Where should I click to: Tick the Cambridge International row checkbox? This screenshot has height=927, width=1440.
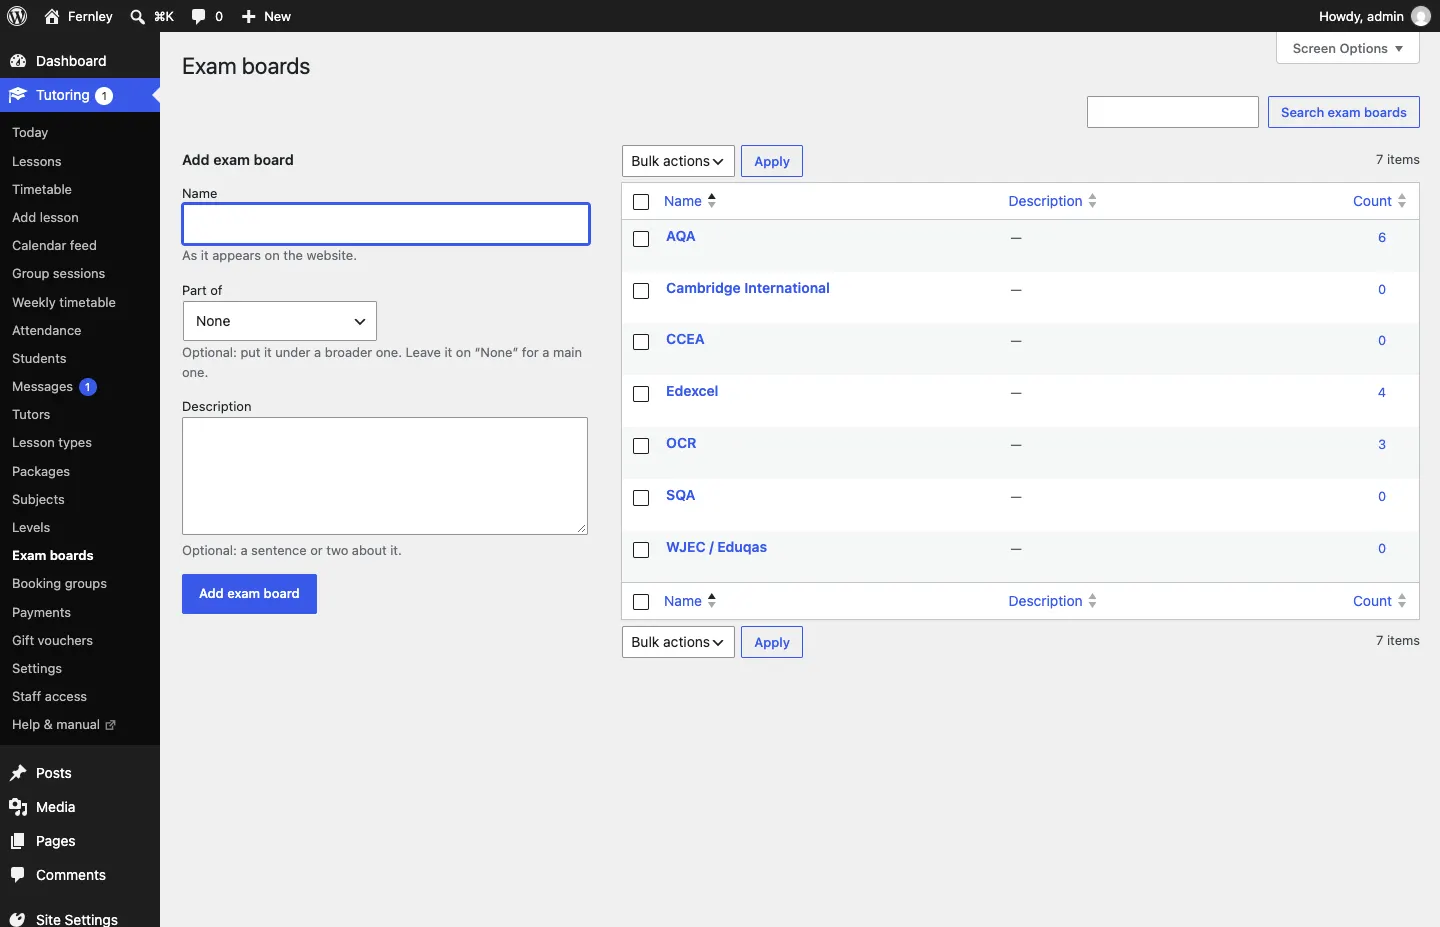(641, 291)
